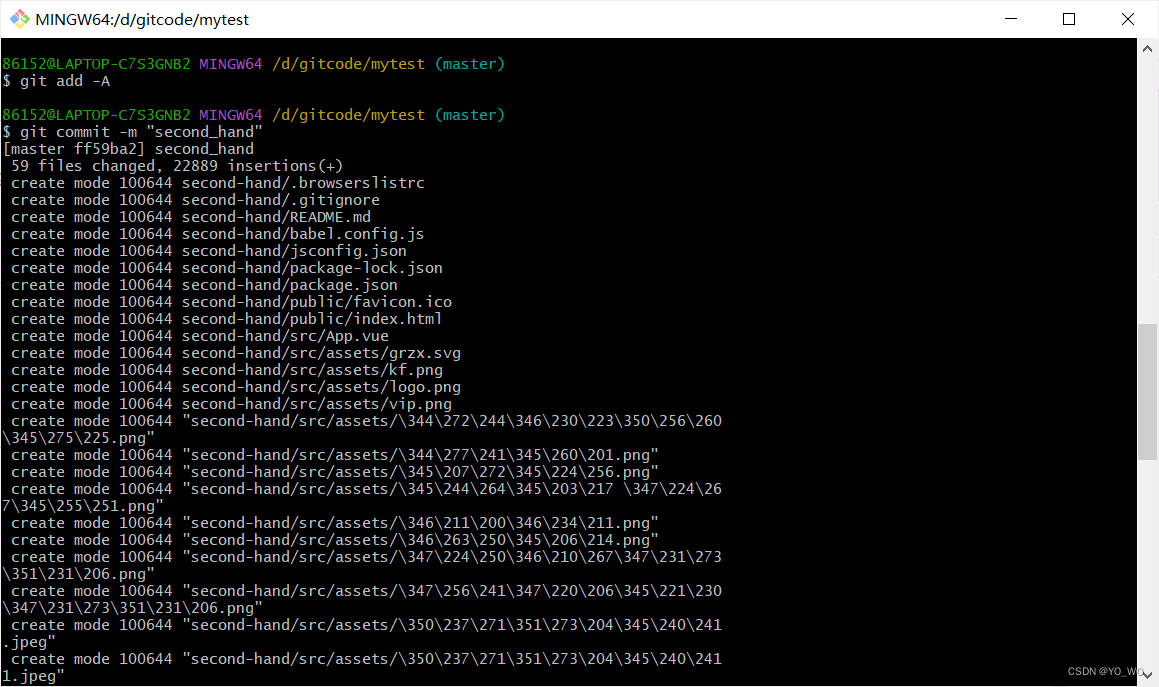Screen dimensions: 1159x687
Task: Click the line ending in \345\207\272\345\224\256.png
Action: pos(335,473)
